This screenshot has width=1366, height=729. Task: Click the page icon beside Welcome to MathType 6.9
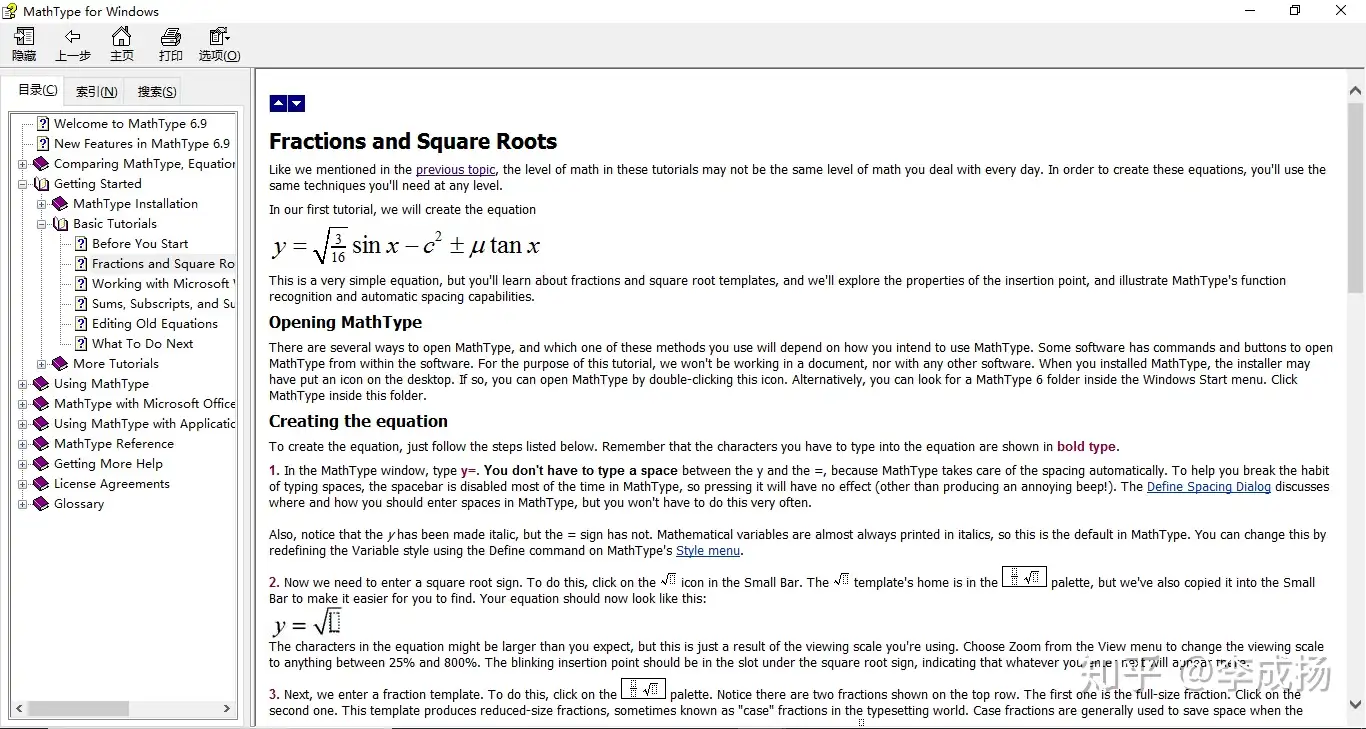pyautogui.click(x=43, y=124)
